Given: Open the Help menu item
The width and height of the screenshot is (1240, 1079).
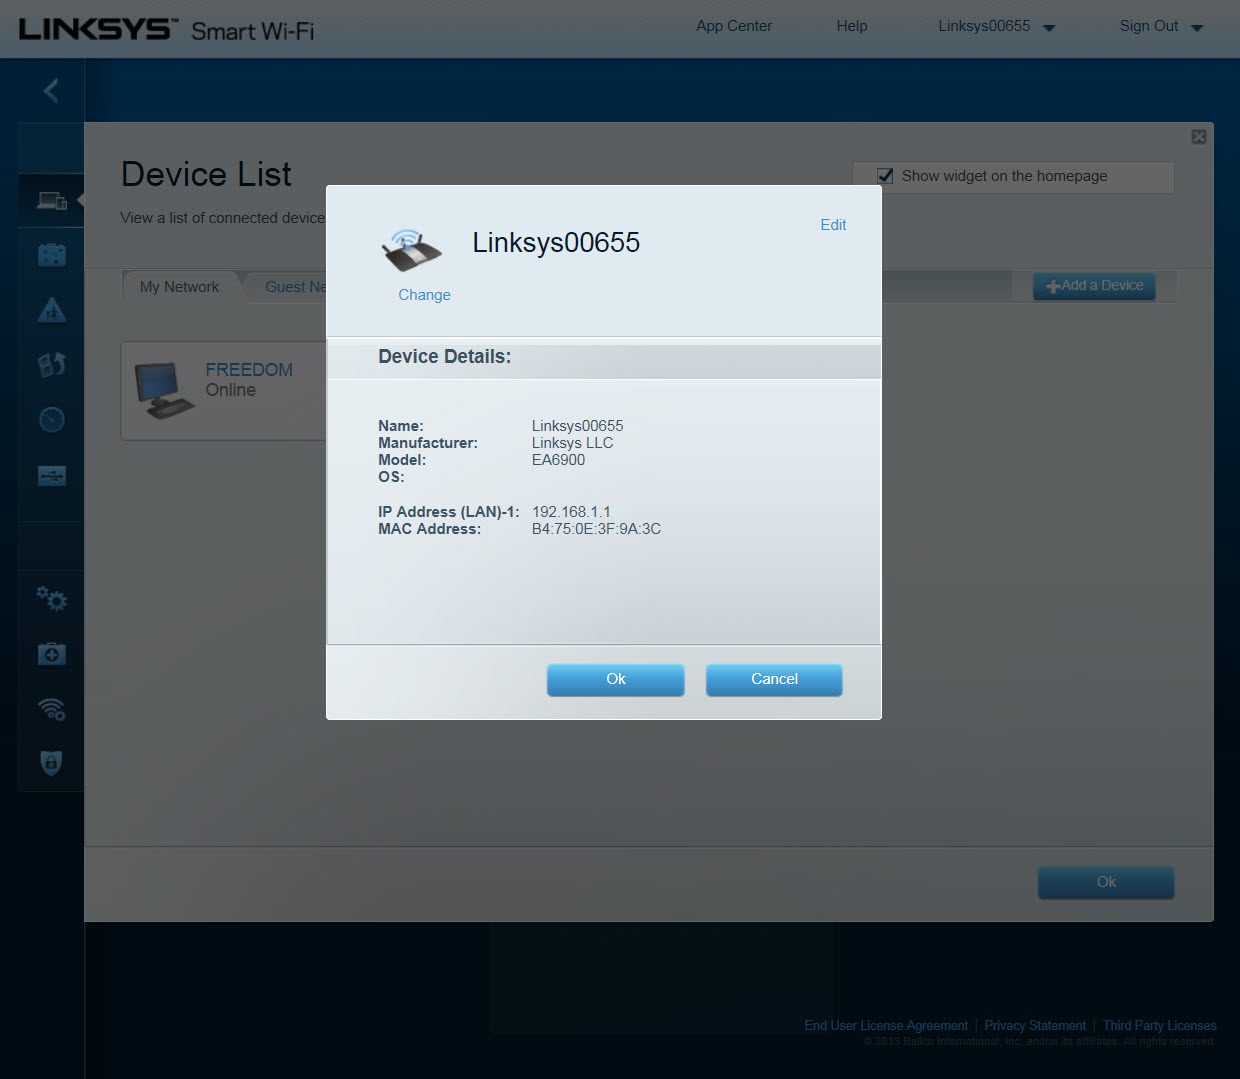Looking at the screenshot, I should click(x=852, y=26).
